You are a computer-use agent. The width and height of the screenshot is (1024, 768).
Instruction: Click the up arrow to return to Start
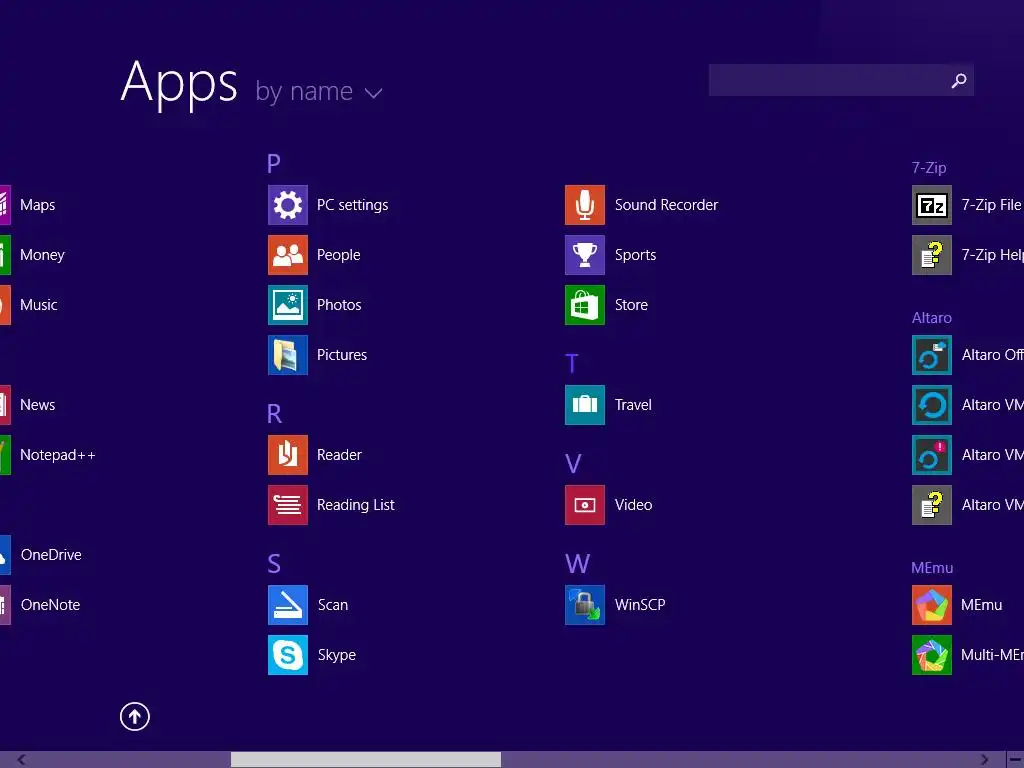click(135, 716)
